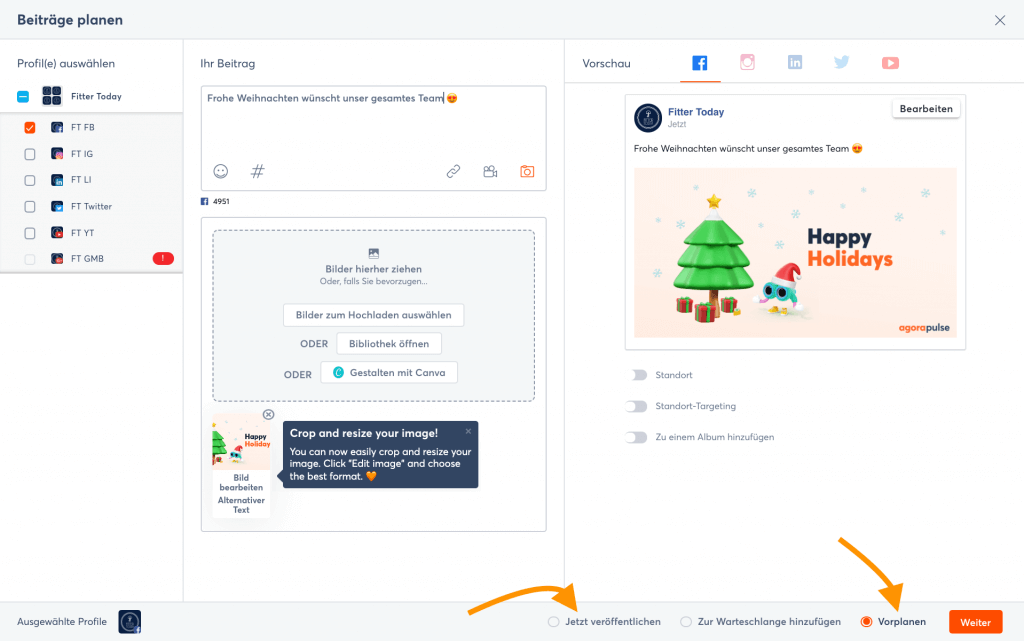Image resolution: width=1024 pixels, height=641 pixels.
Task: Click Alternativer Text under thumbnail
Action: 241,505
